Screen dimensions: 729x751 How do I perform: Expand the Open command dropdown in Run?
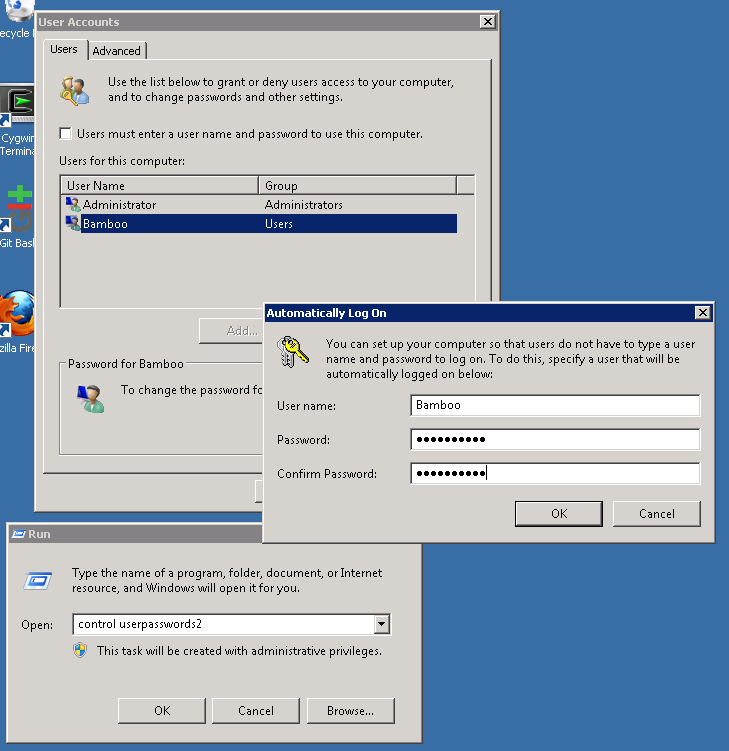tap(381, 625)
